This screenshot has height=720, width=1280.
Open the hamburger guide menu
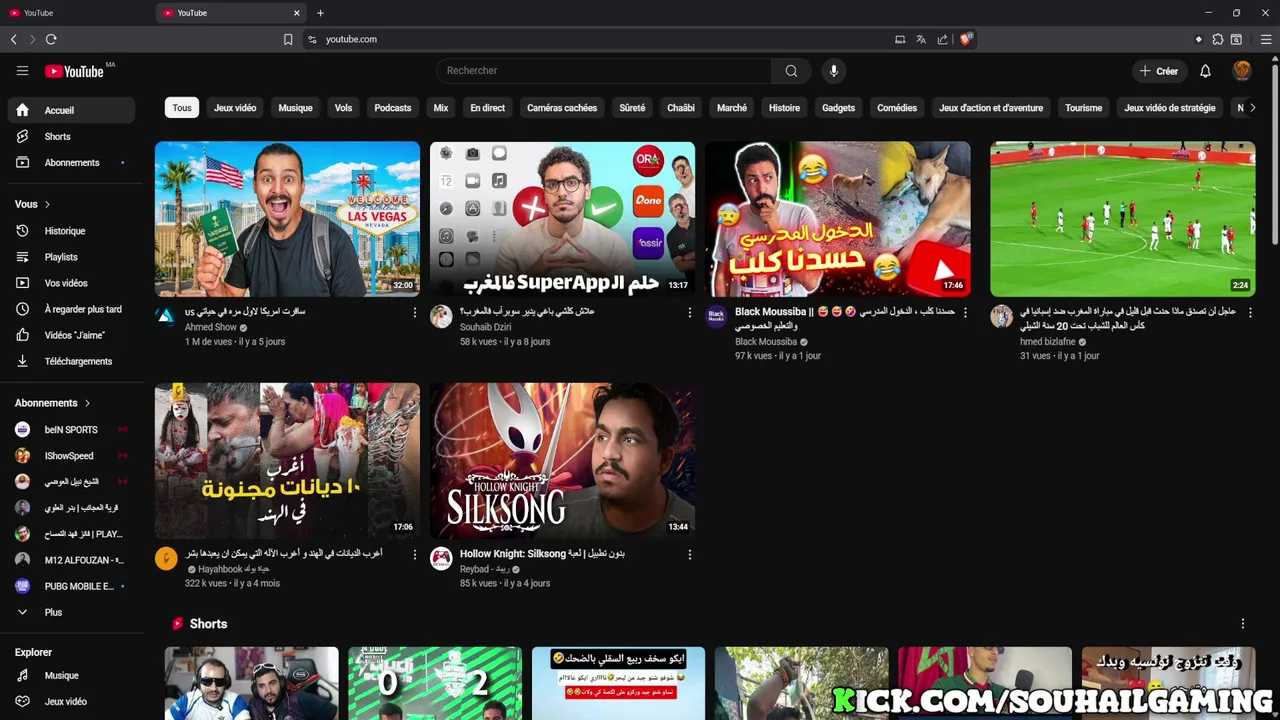pyautogui.click(x=22, y=71)
